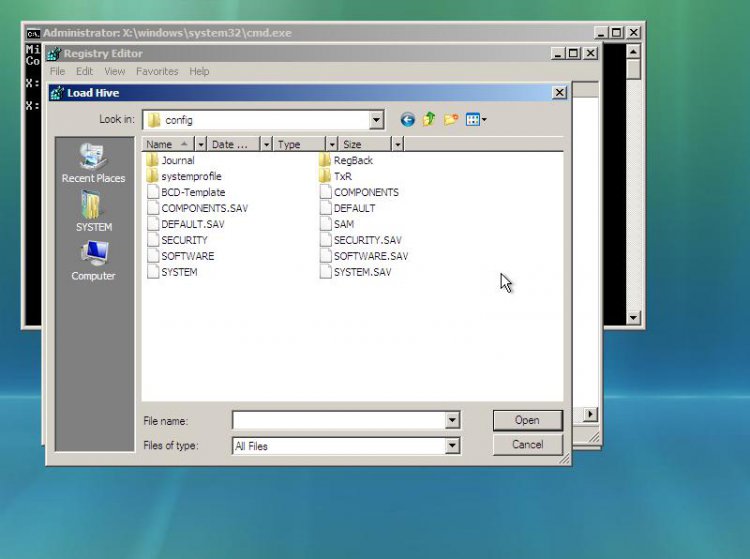
Task: Select SYSTEM shortcut in places sidebar
Action: [x=93, y=211]
